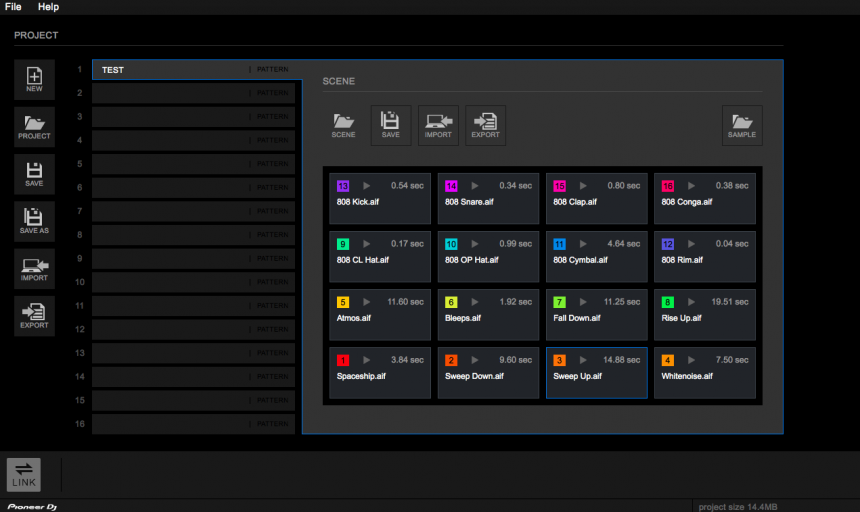Image resolution: width=860 pixels, height=512 pixels.
Task: Select the Whitenoise.aif file name
Action: click(x=687, y=376)
